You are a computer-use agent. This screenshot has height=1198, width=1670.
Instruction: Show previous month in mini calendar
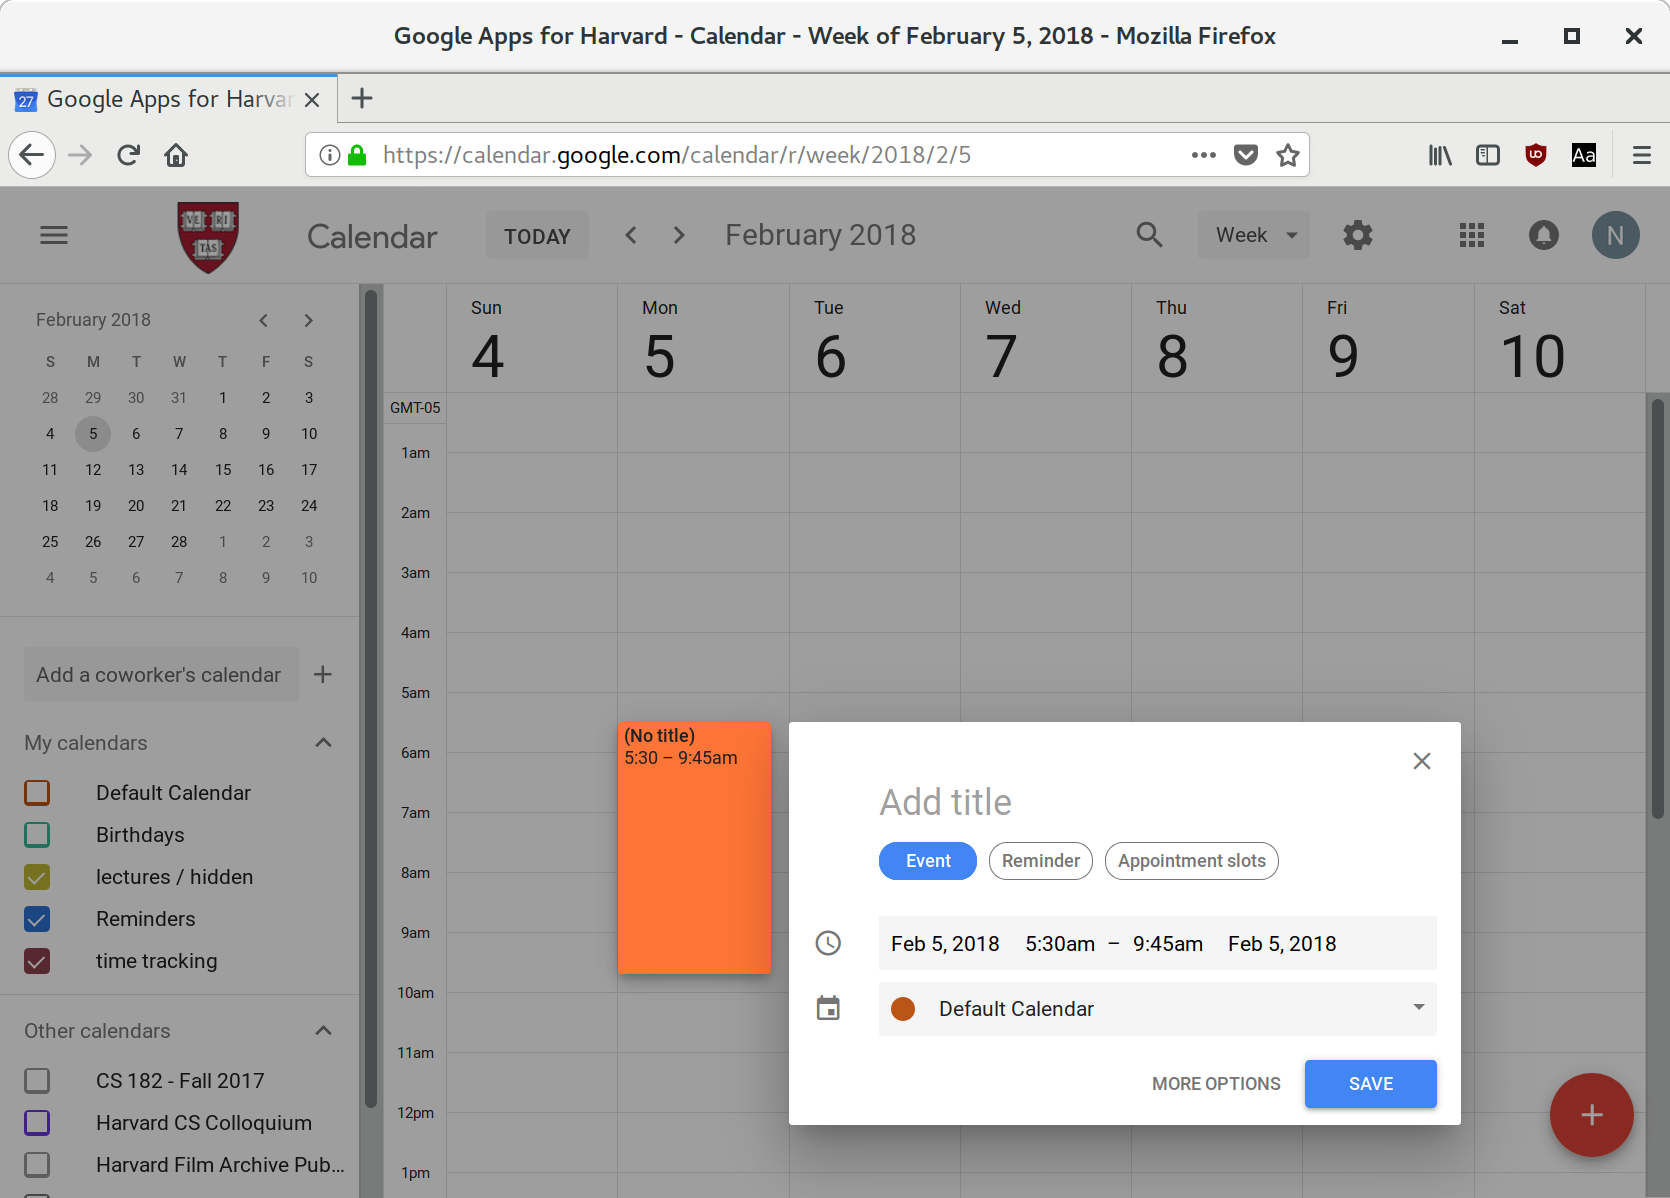coord(264,320)
